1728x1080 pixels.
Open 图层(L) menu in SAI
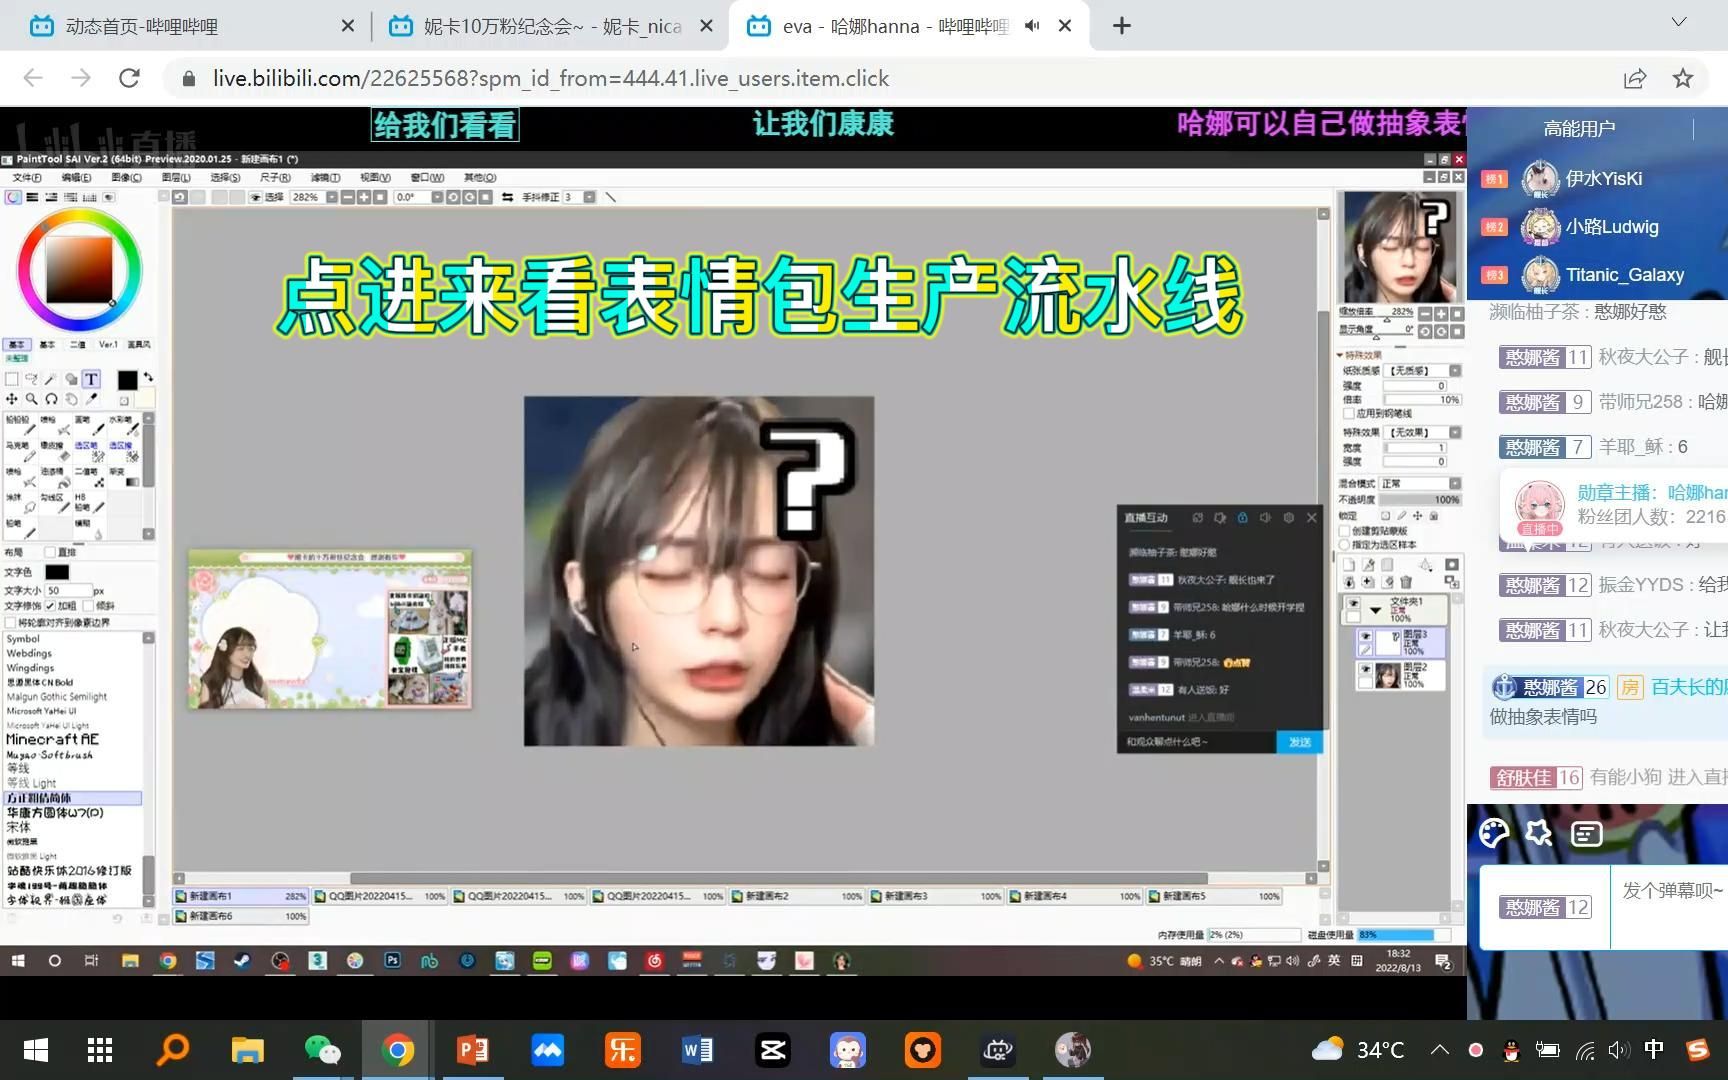(x=176, y=177)
